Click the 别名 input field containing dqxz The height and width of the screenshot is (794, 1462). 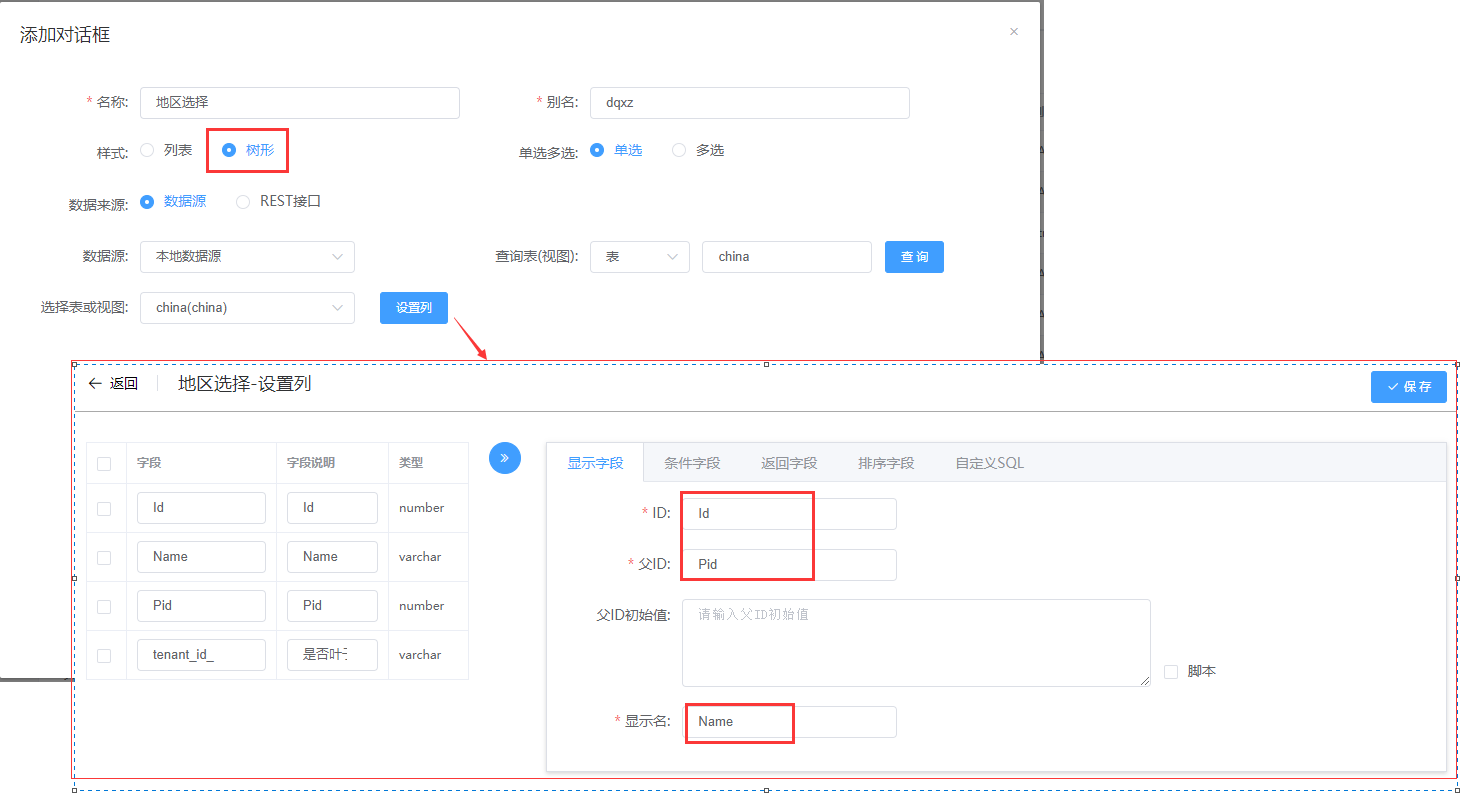point(749,103)
